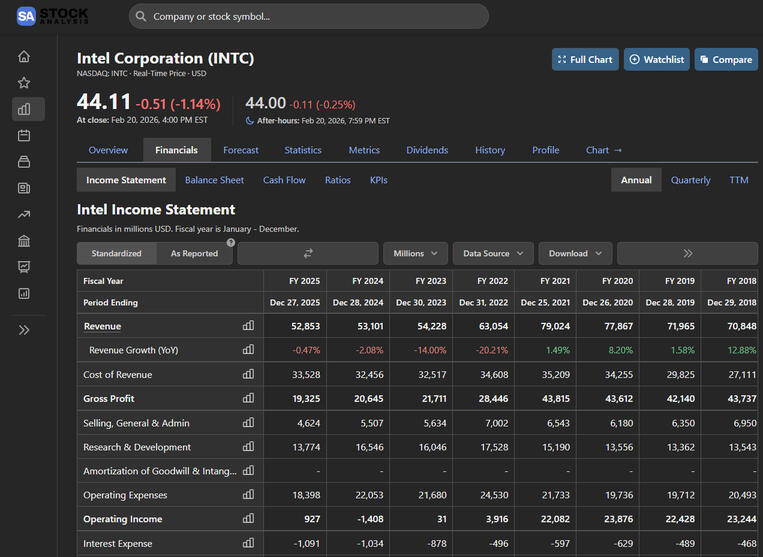Chart Amortization of Goodwill row via icon
Screen dimensions: 763x557
click(248, 470)
